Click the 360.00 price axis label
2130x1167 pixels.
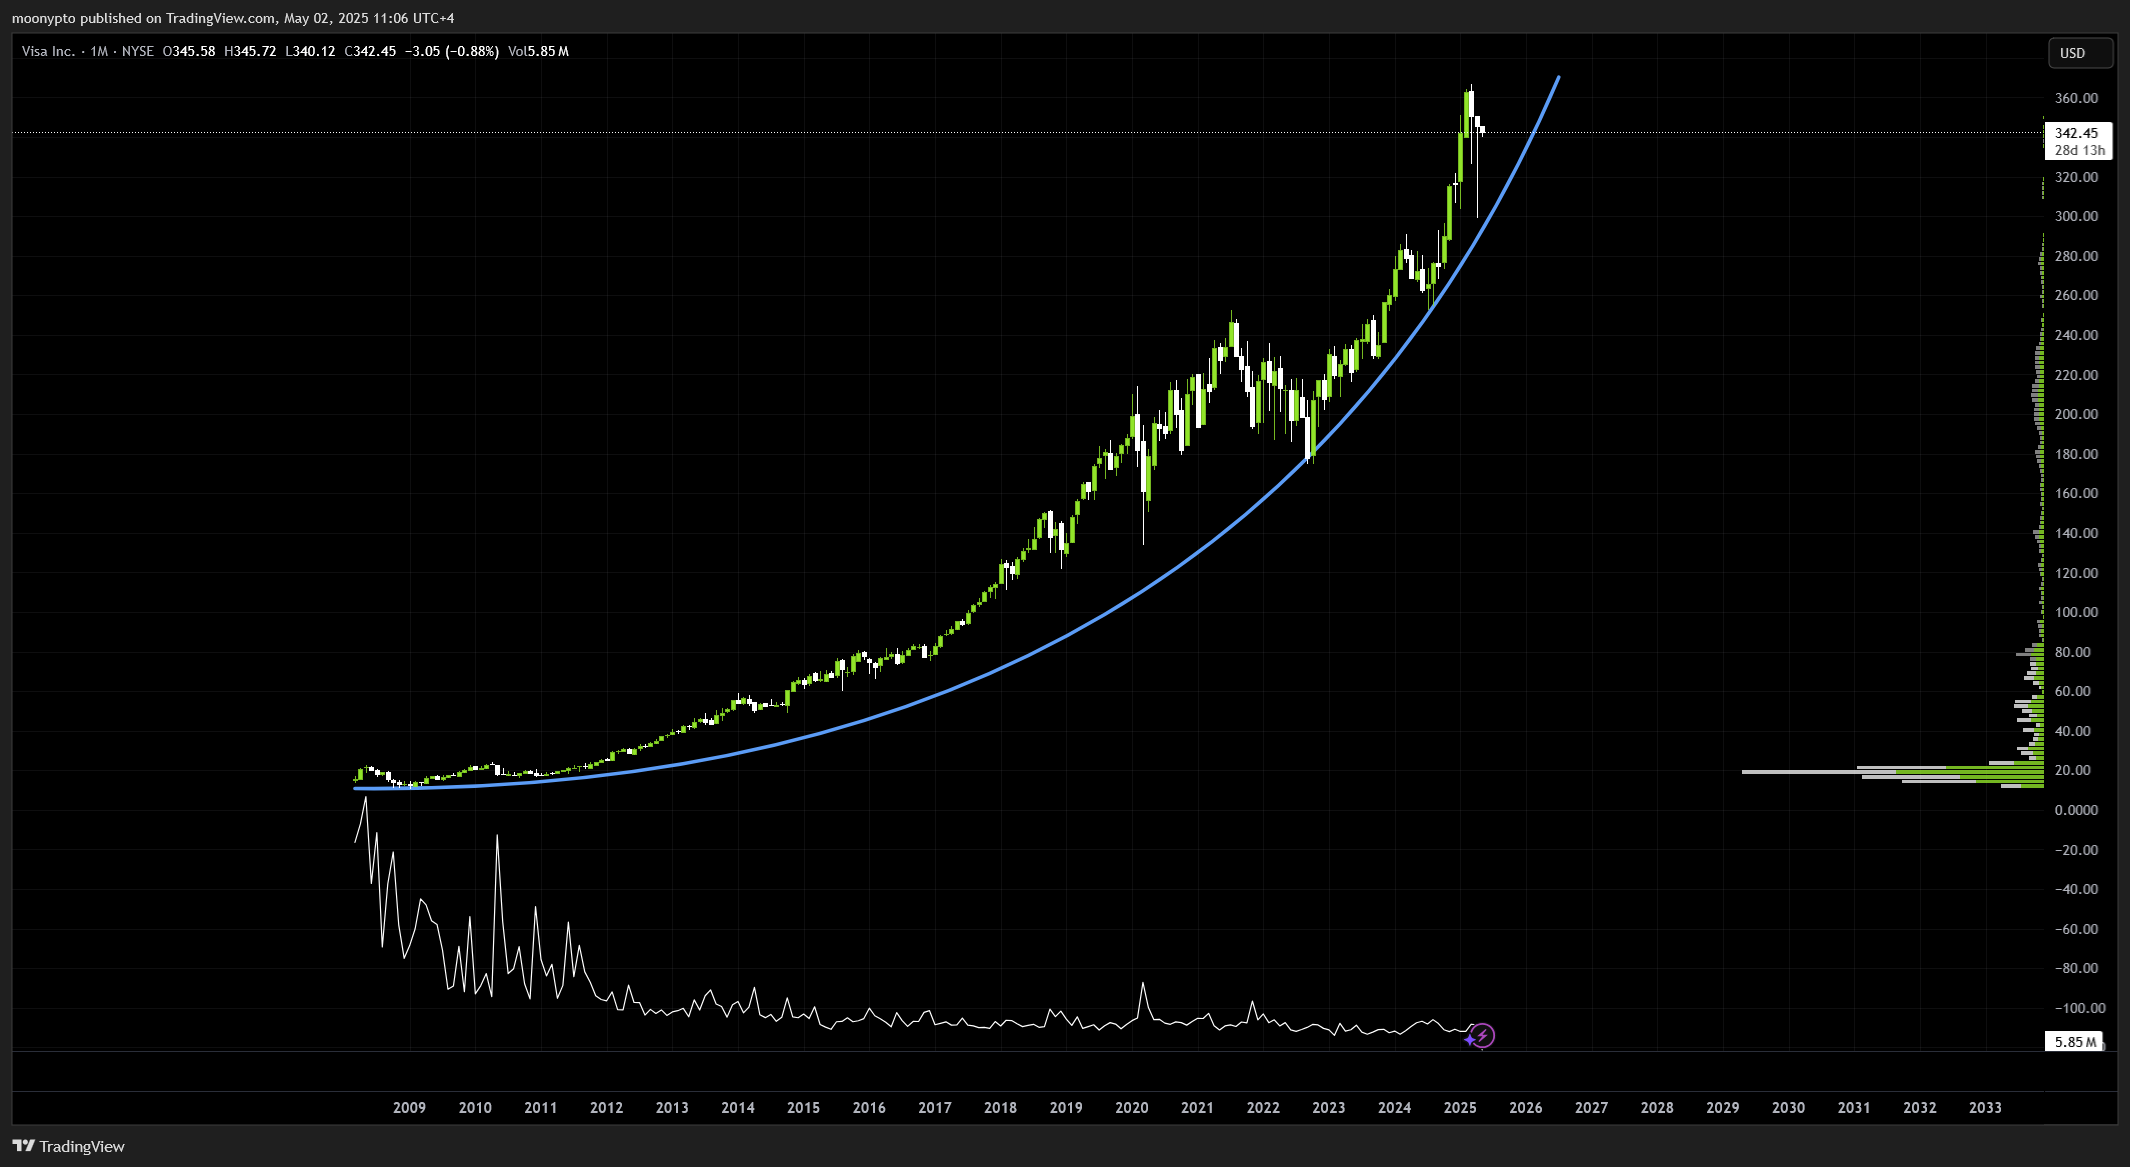[x=2076, y=98]
